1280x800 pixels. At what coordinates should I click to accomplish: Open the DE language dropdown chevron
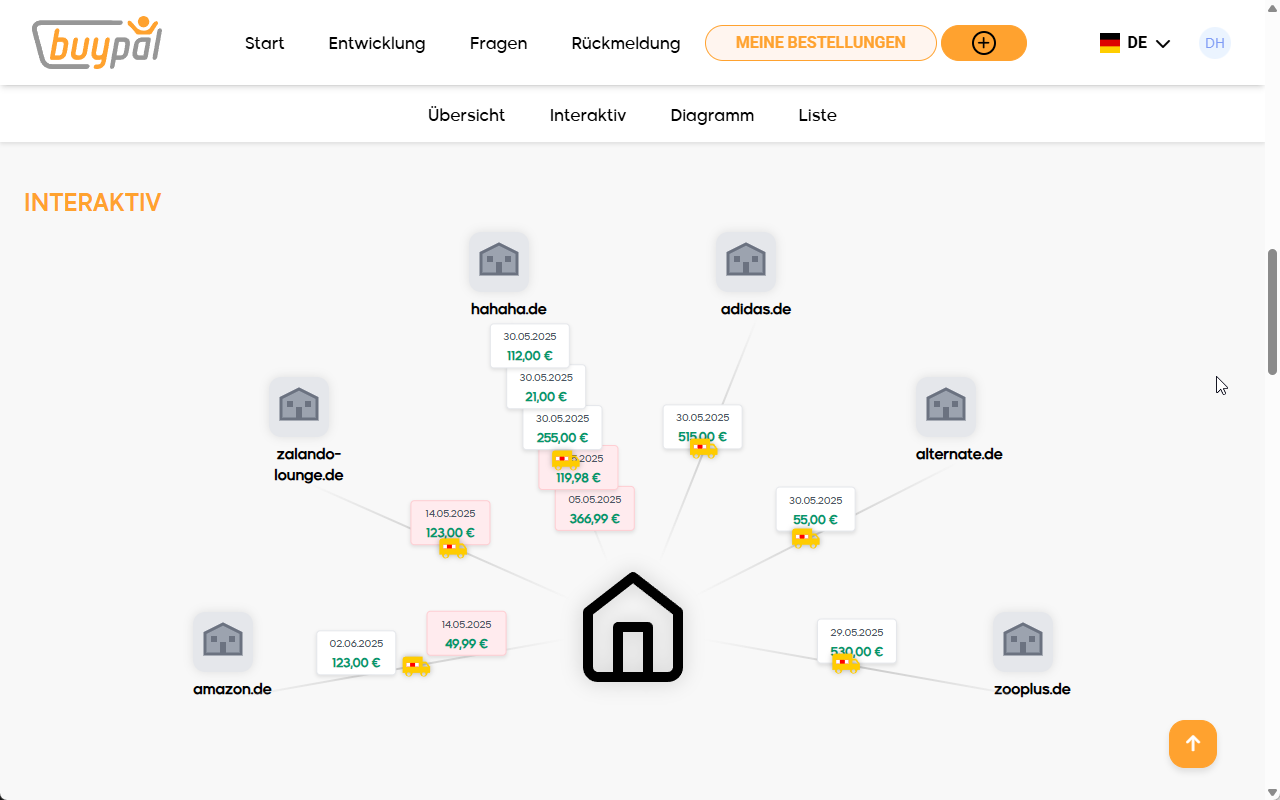[1162, 44]
